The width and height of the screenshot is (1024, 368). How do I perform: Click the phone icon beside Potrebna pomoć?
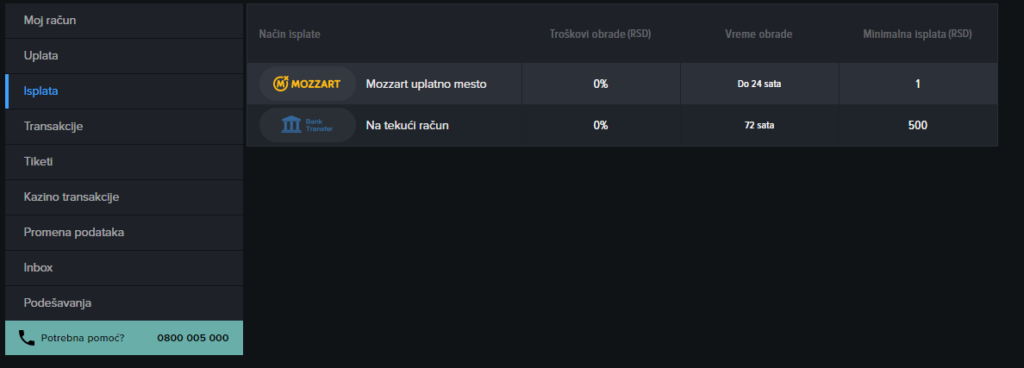(x=27, y=338)
